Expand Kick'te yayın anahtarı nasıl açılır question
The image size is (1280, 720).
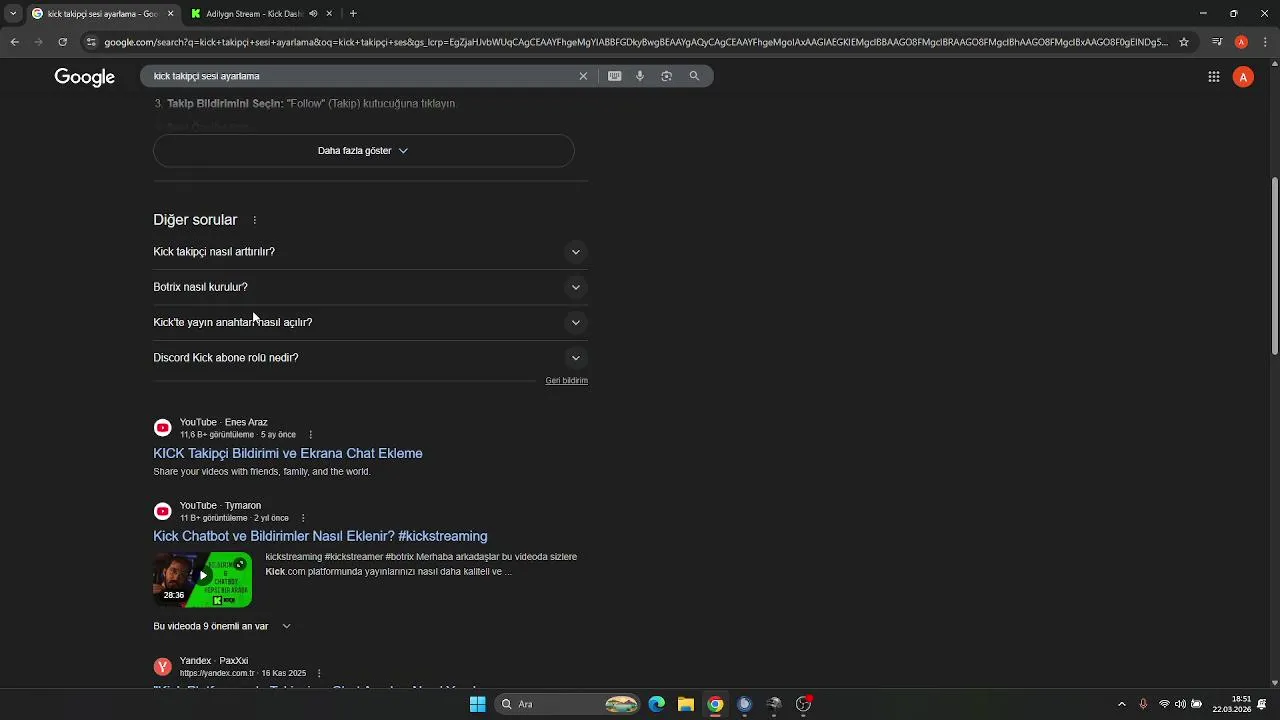click(x=370, y=322)
